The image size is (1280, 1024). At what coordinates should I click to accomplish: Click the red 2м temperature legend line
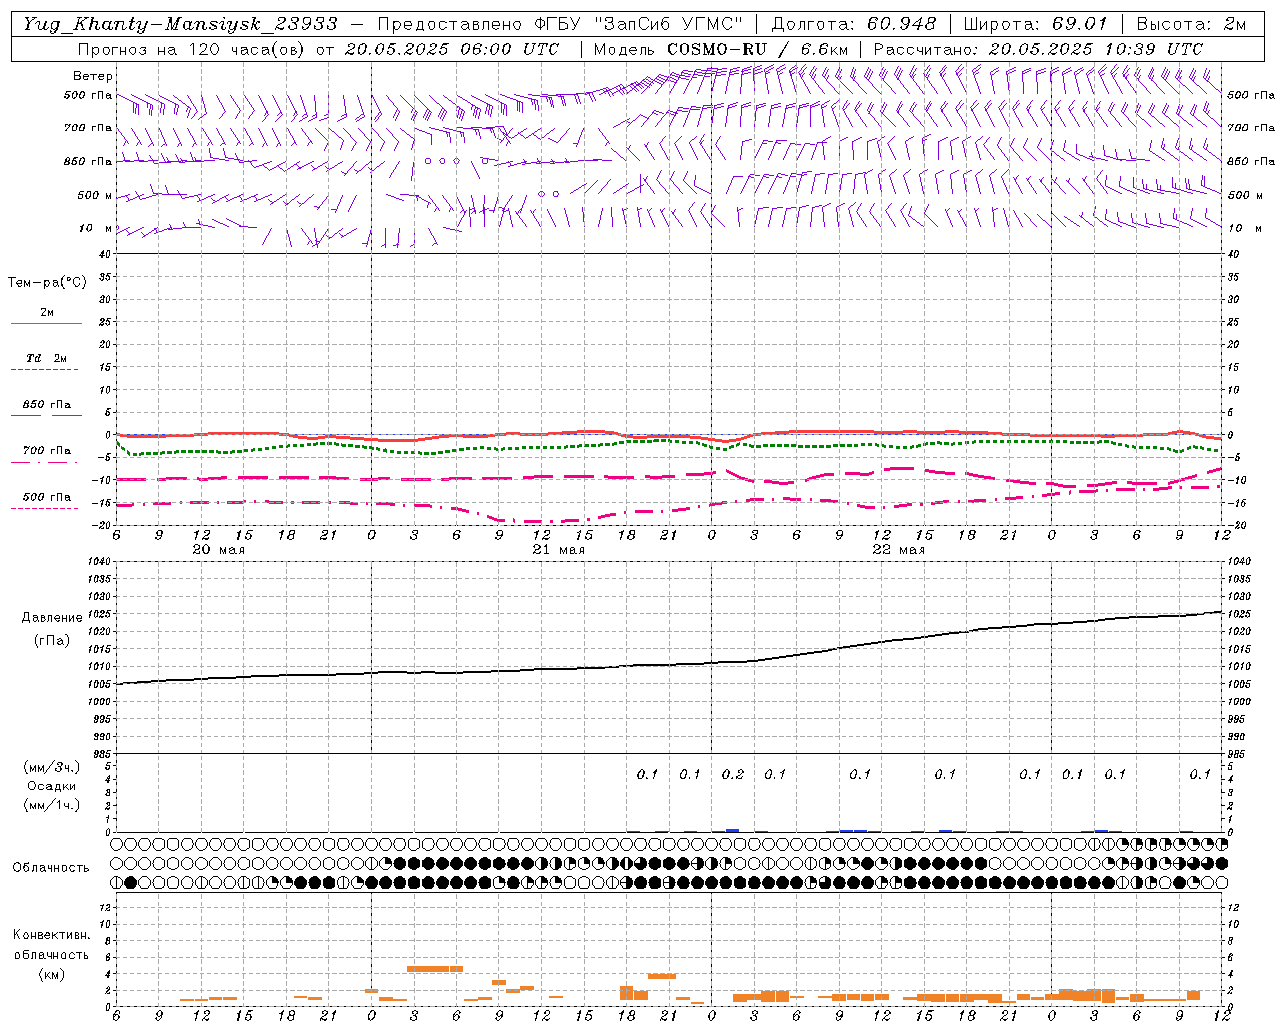[x=46, y=323]
